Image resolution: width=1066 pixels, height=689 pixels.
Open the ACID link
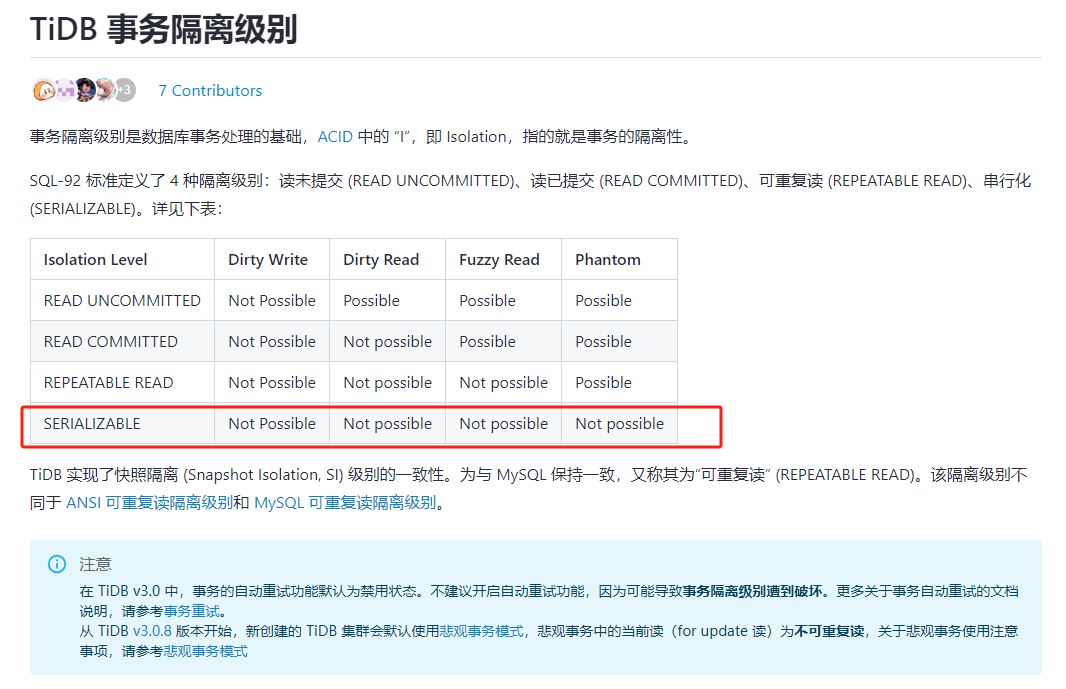[335, 137]
